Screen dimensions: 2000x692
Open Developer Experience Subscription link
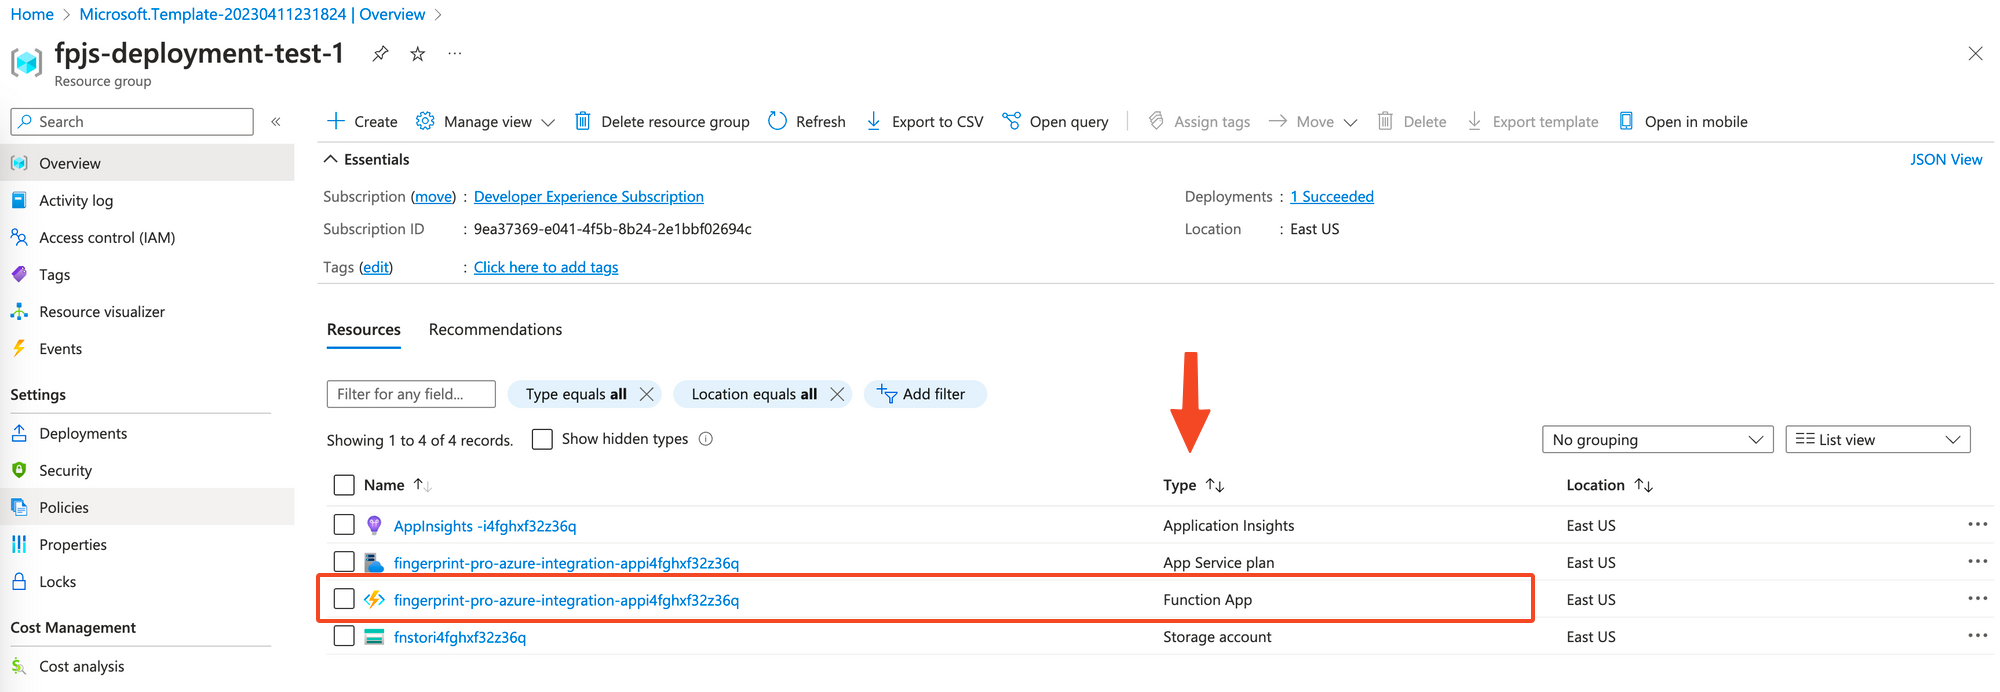click(589, 197)
